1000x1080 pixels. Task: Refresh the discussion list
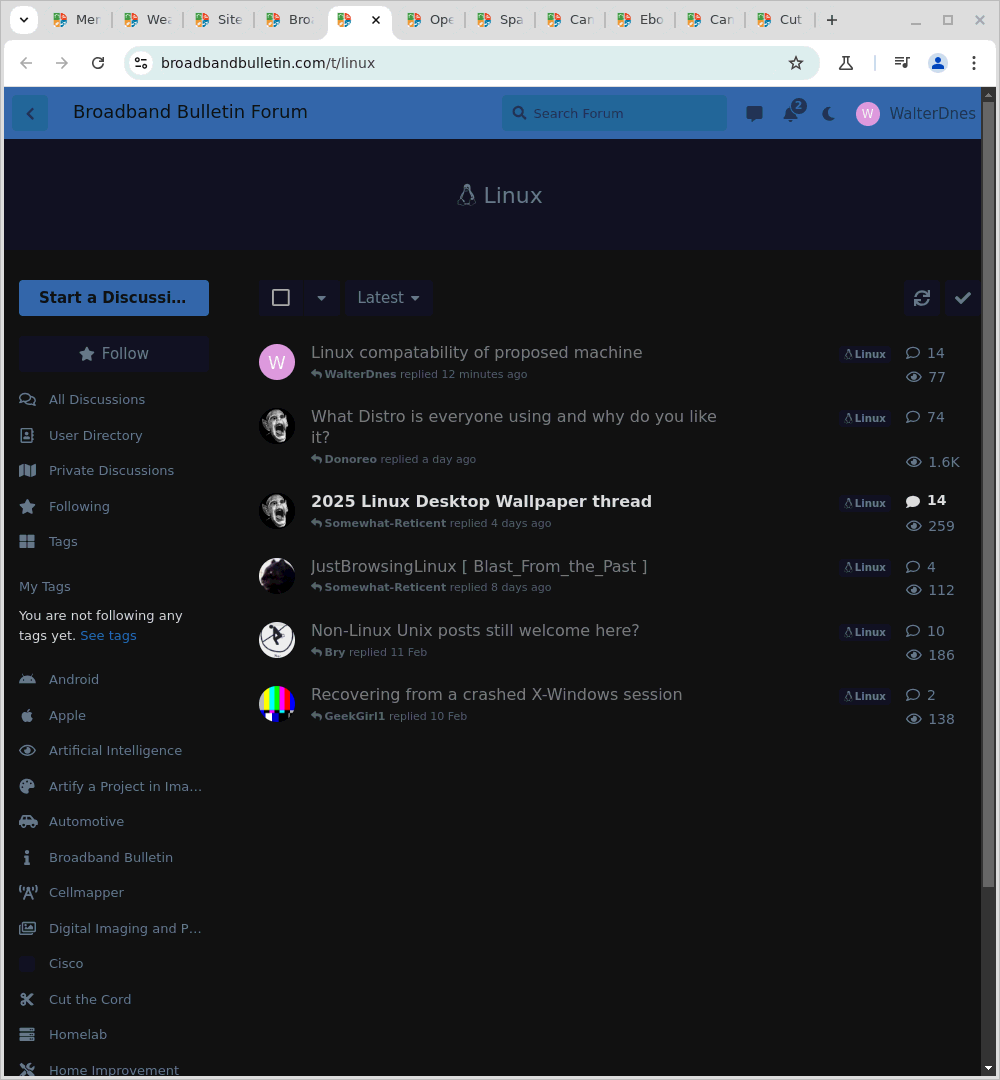(921, 298)
